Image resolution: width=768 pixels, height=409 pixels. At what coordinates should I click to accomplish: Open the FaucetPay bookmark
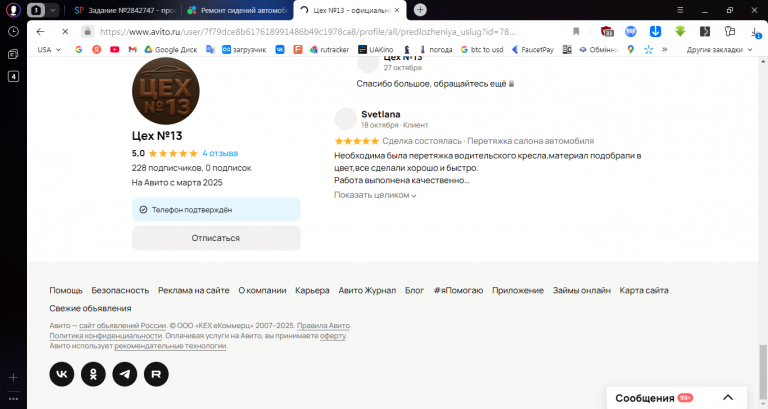pos(533,49)
